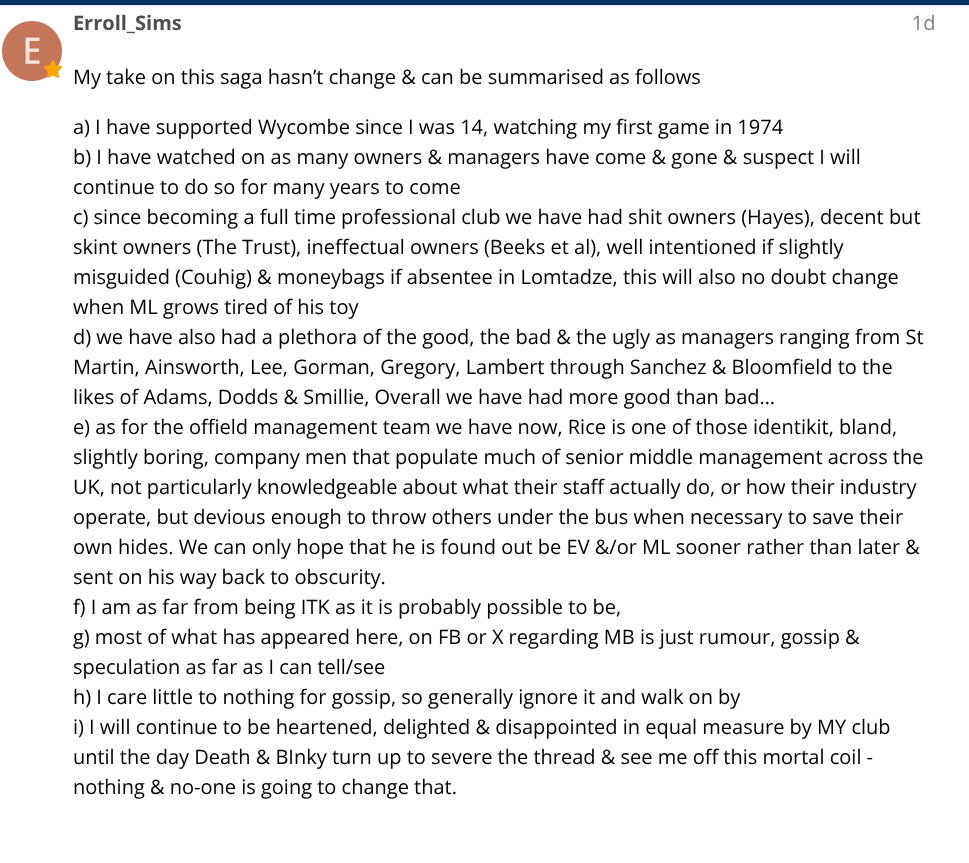Click line starting "d) we have also had"
Screen dimensions: 969x863
coord(498,337)
